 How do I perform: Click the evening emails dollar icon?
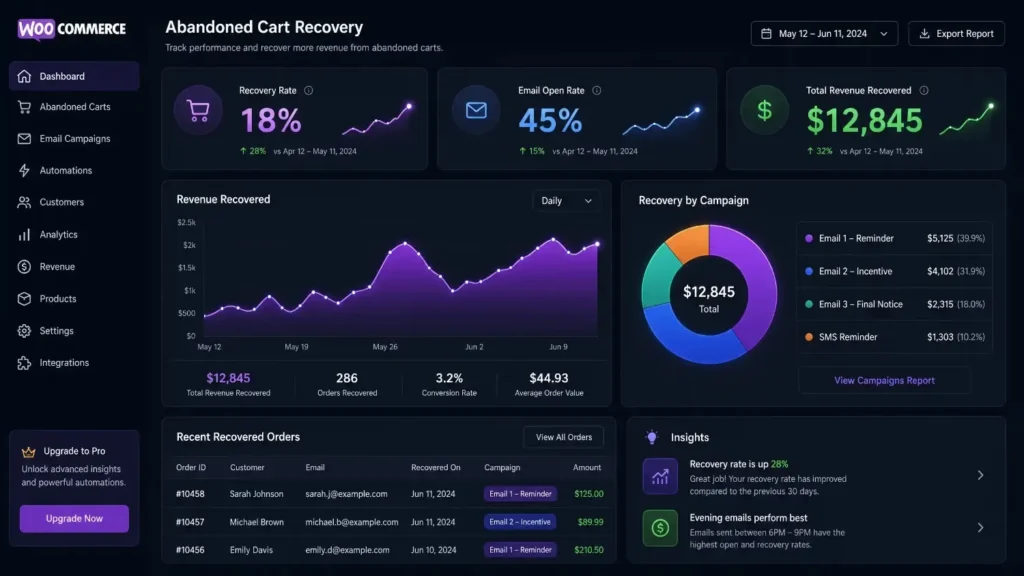(660, 528)
